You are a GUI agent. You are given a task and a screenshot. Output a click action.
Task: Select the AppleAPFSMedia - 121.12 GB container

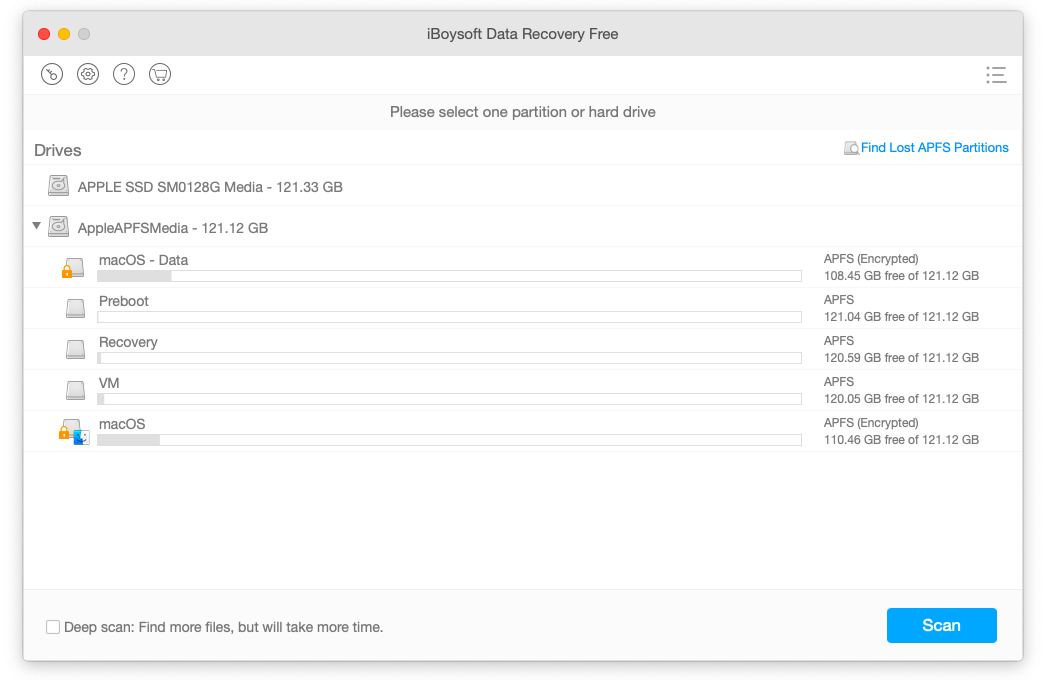click(172, 228)
